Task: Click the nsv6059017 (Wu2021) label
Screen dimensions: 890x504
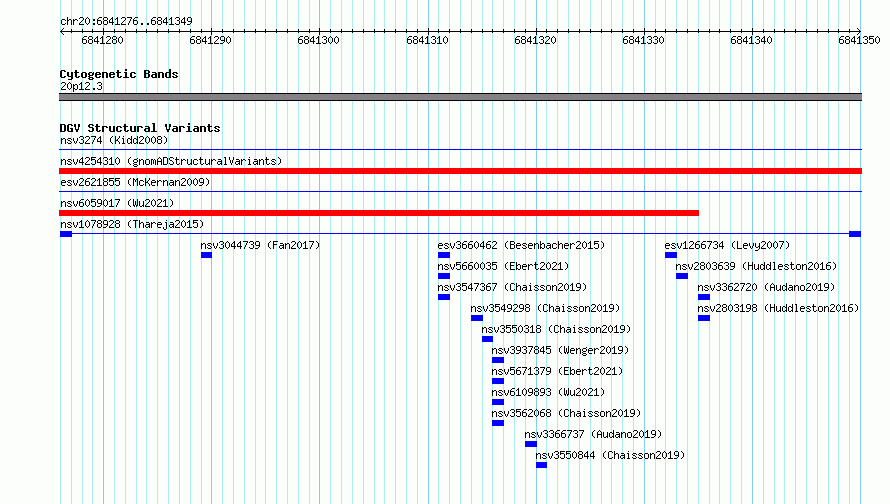Action: point(117,203)
